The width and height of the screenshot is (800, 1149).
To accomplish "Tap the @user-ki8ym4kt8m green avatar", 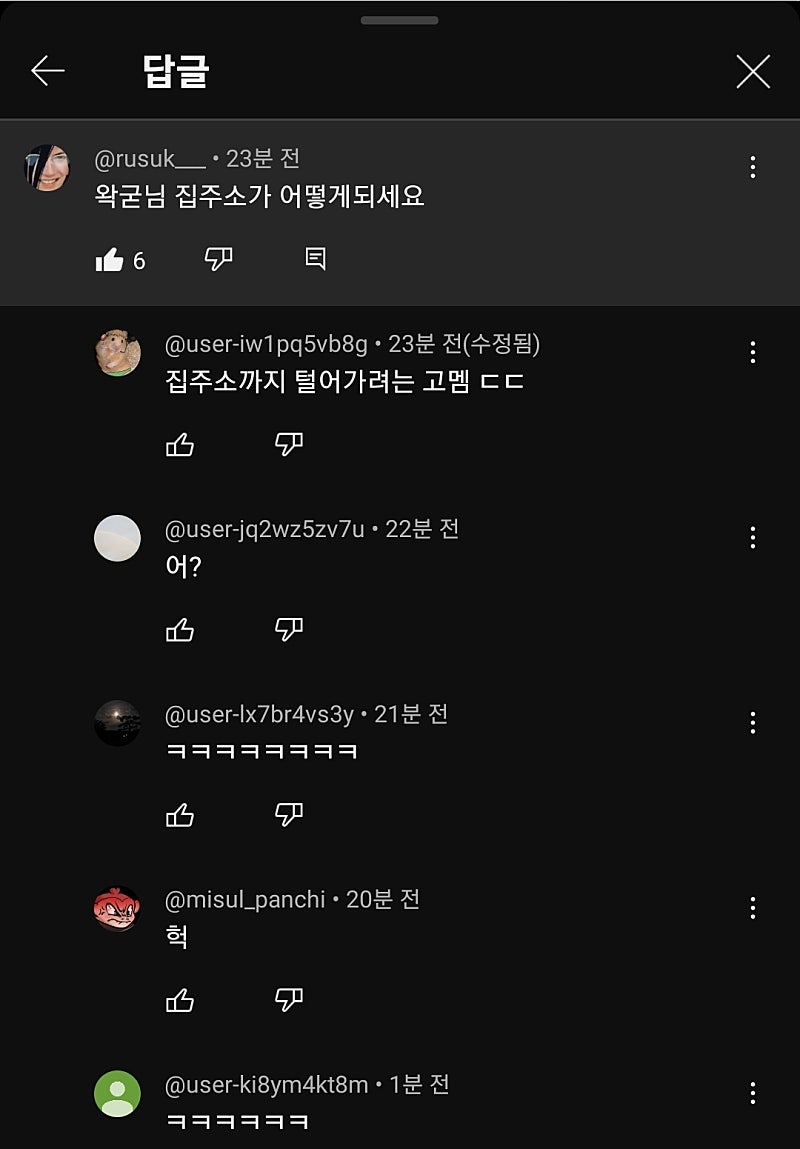I will [x=117, y=1093].
